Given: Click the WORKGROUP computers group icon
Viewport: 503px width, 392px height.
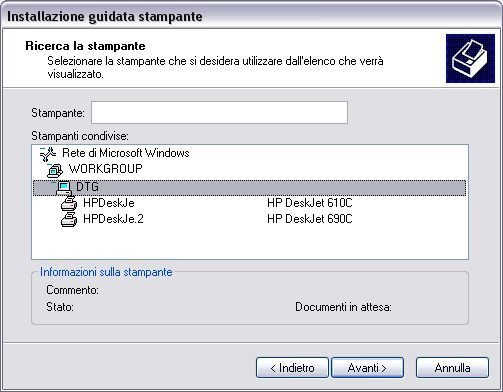Looking at the screenshot, I should 55,171.
